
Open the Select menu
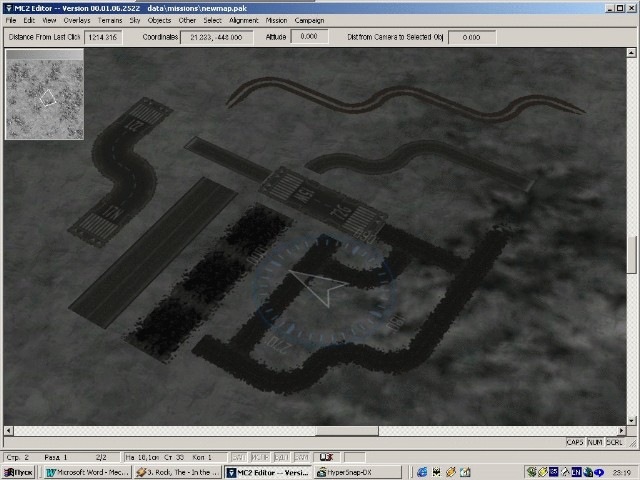click(x=212, y=20)
